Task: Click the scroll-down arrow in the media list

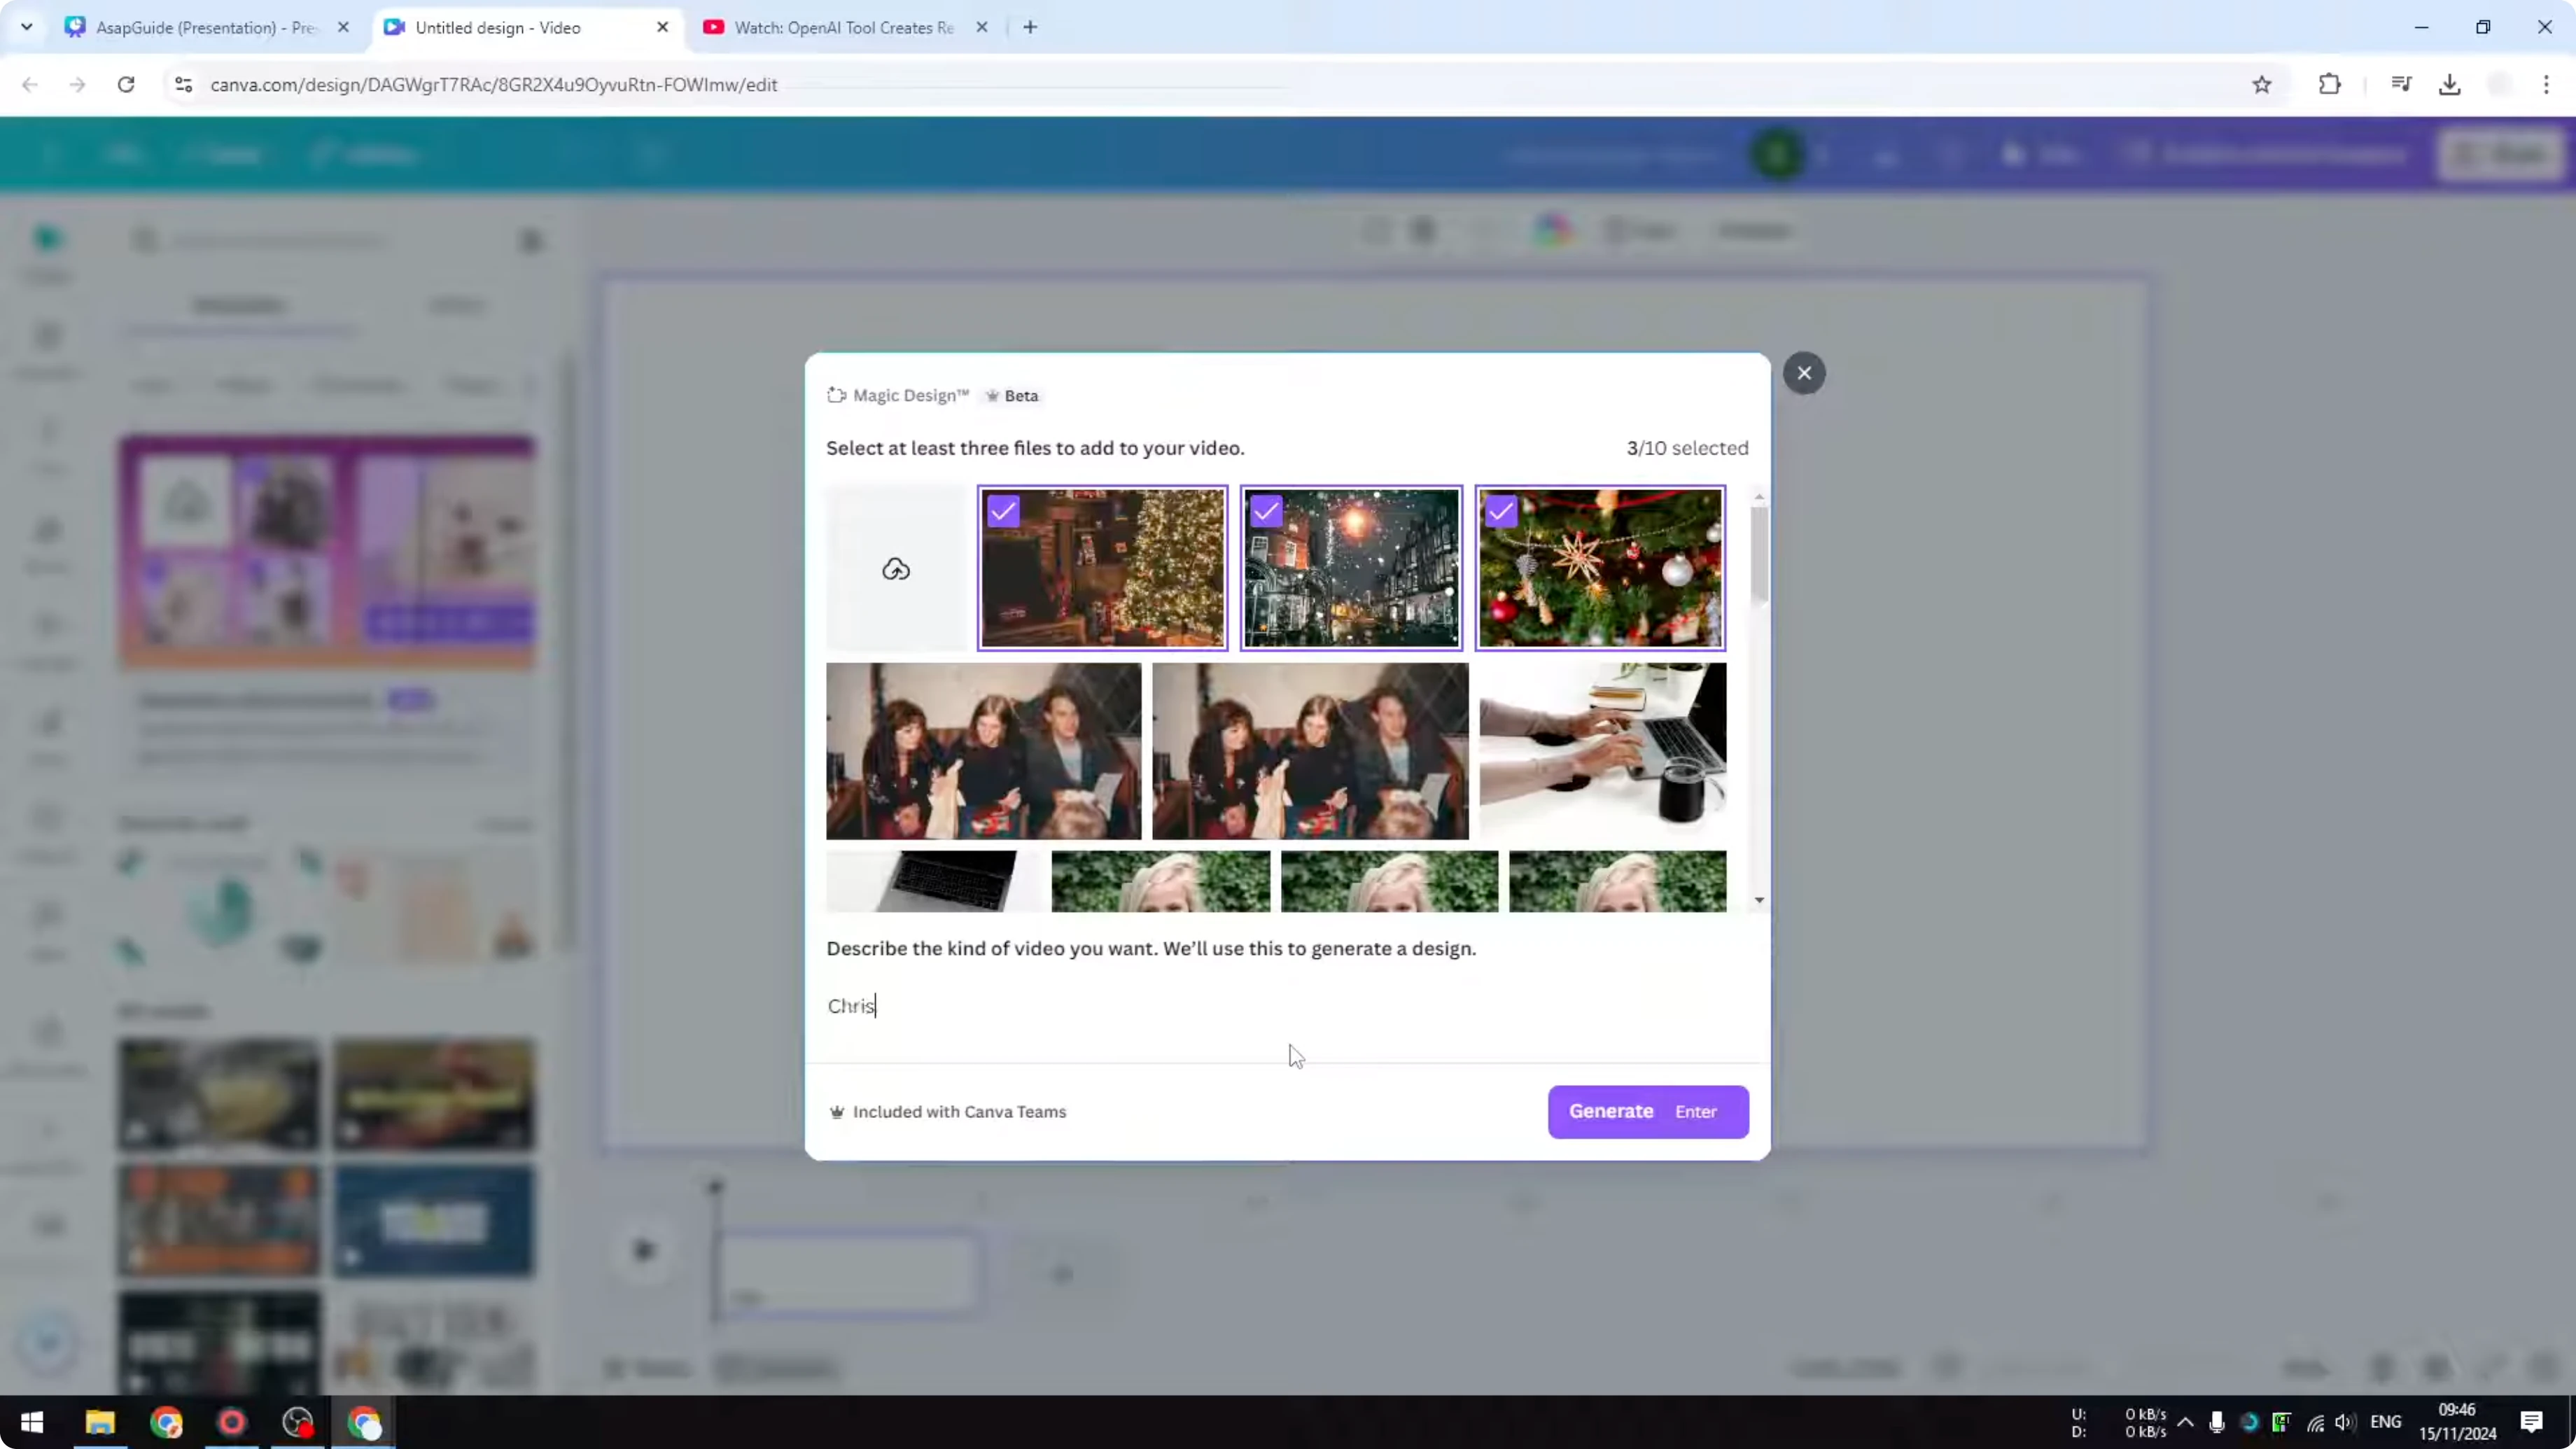Action: [1760, 899]
